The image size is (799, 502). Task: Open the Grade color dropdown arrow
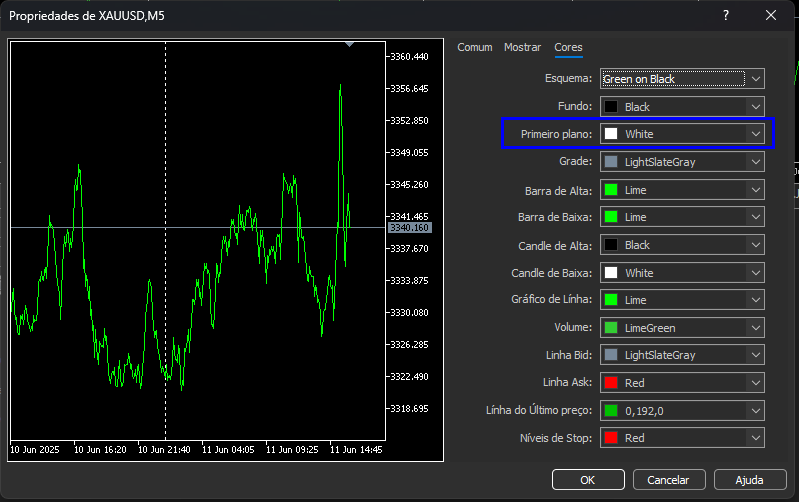[756, 162]
